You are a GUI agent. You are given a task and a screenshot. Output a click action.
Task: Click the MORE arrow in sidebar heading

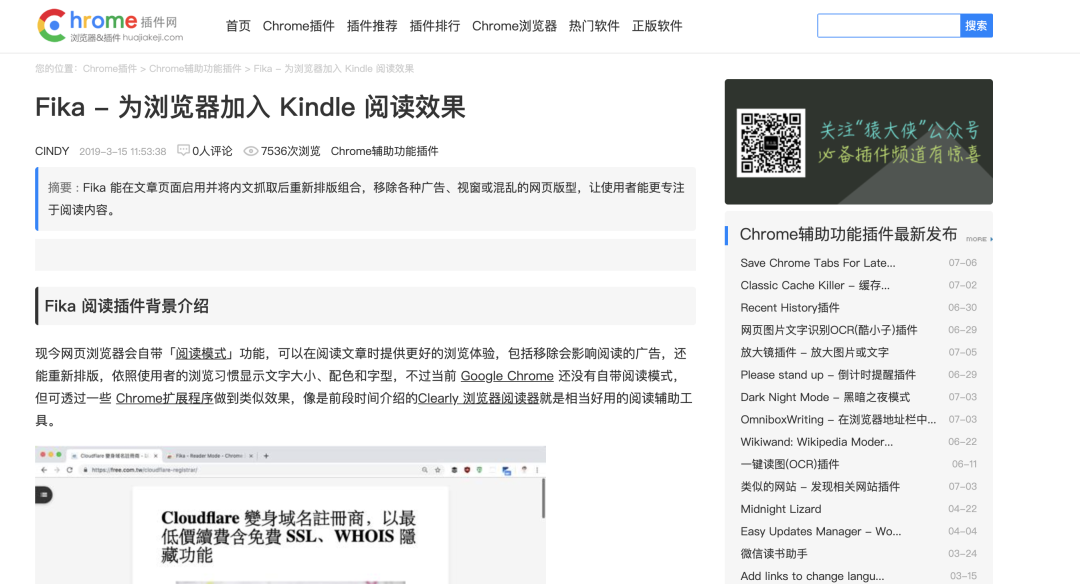tap(979, 239)
